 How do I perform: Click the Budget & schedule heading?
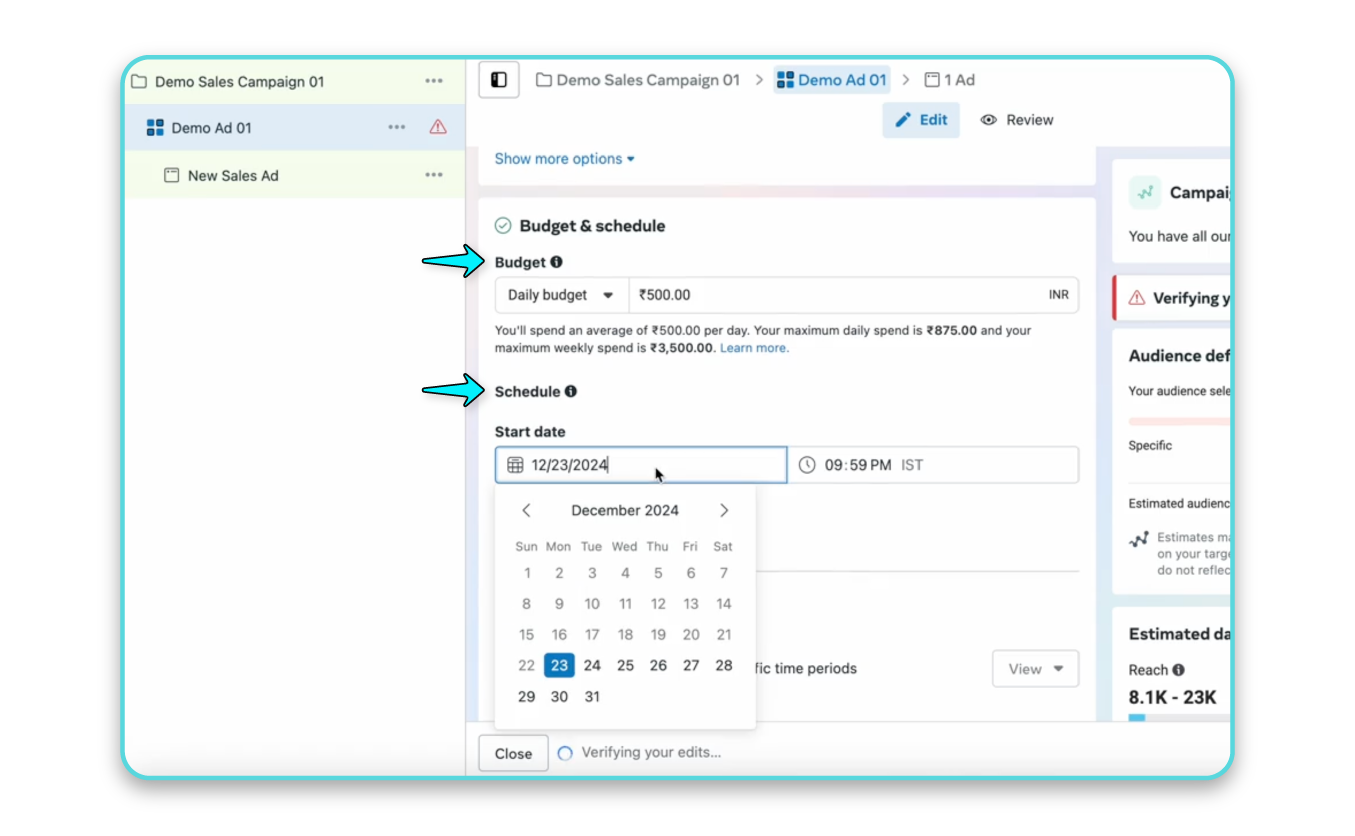[x=592, y=226]
